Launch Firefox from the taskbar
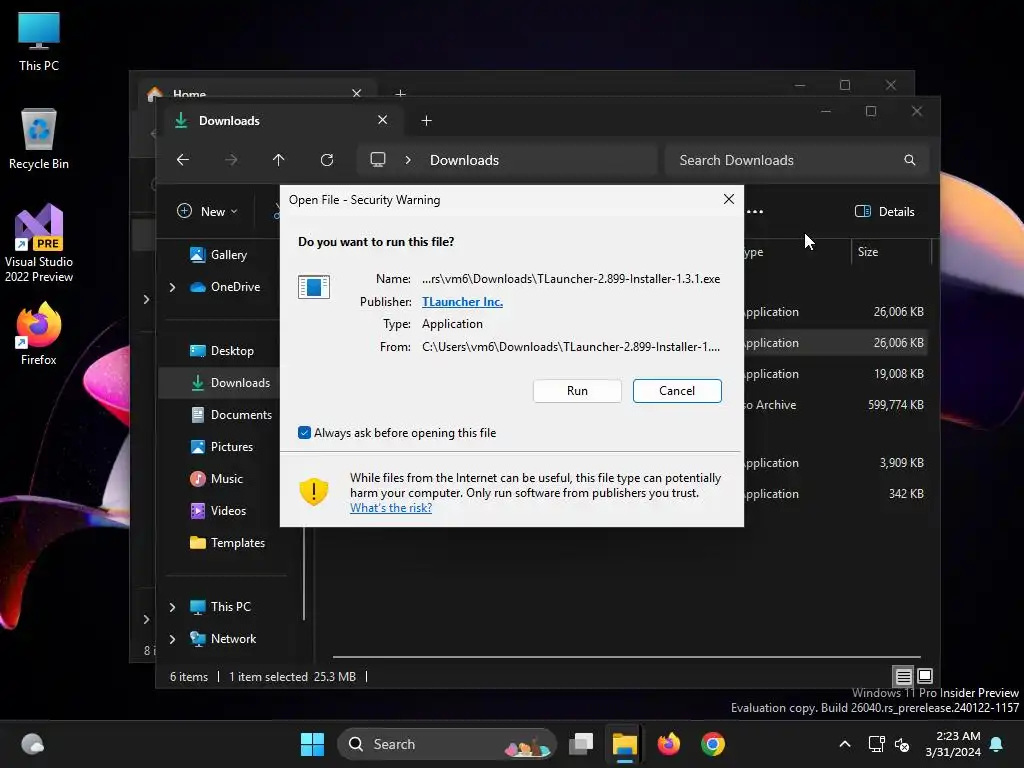This screenshot has width=1024, height=768. click(668, 744)
